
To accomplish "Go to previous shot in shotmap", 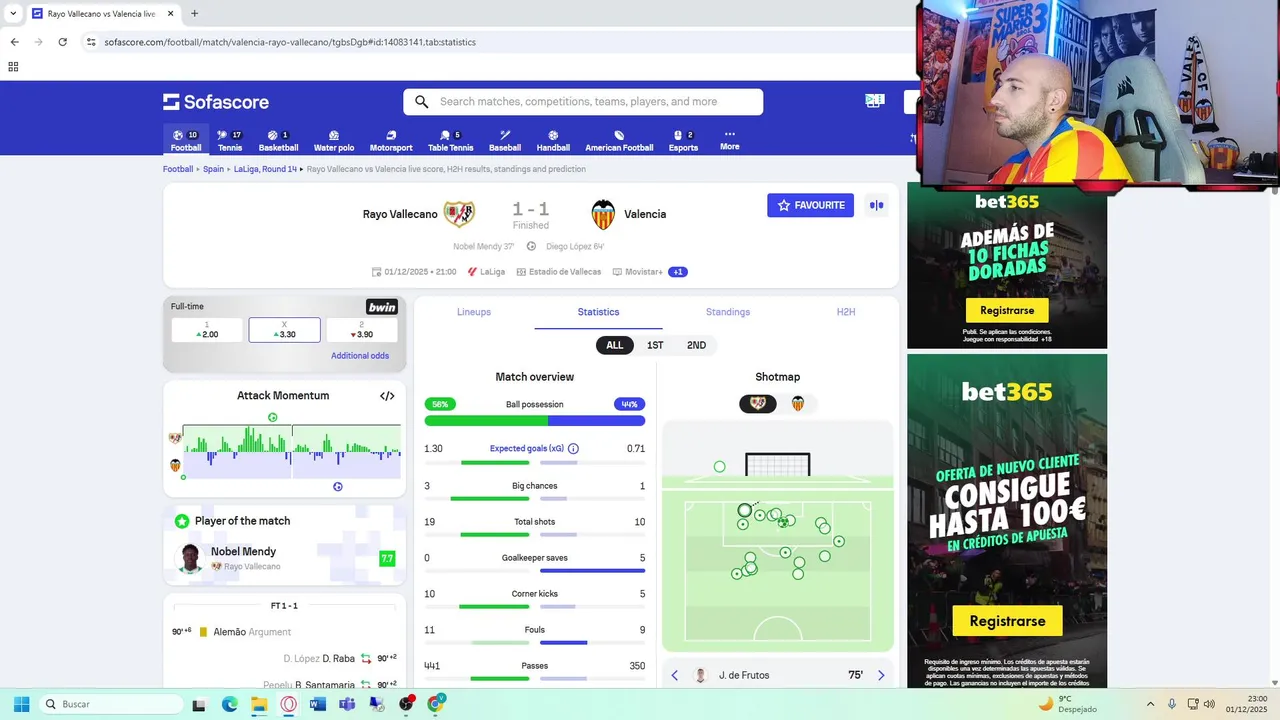I will 674,675.
